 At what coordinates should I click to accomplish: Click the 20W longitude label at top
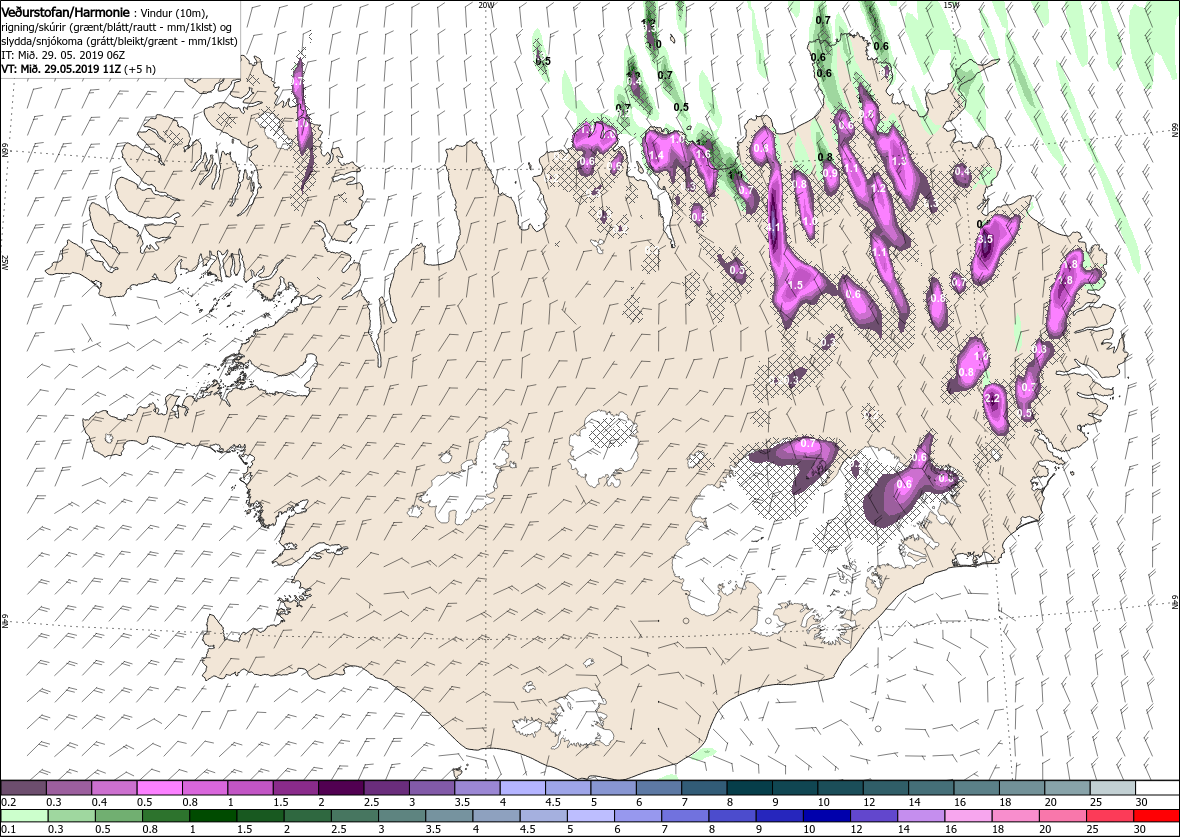487,5
